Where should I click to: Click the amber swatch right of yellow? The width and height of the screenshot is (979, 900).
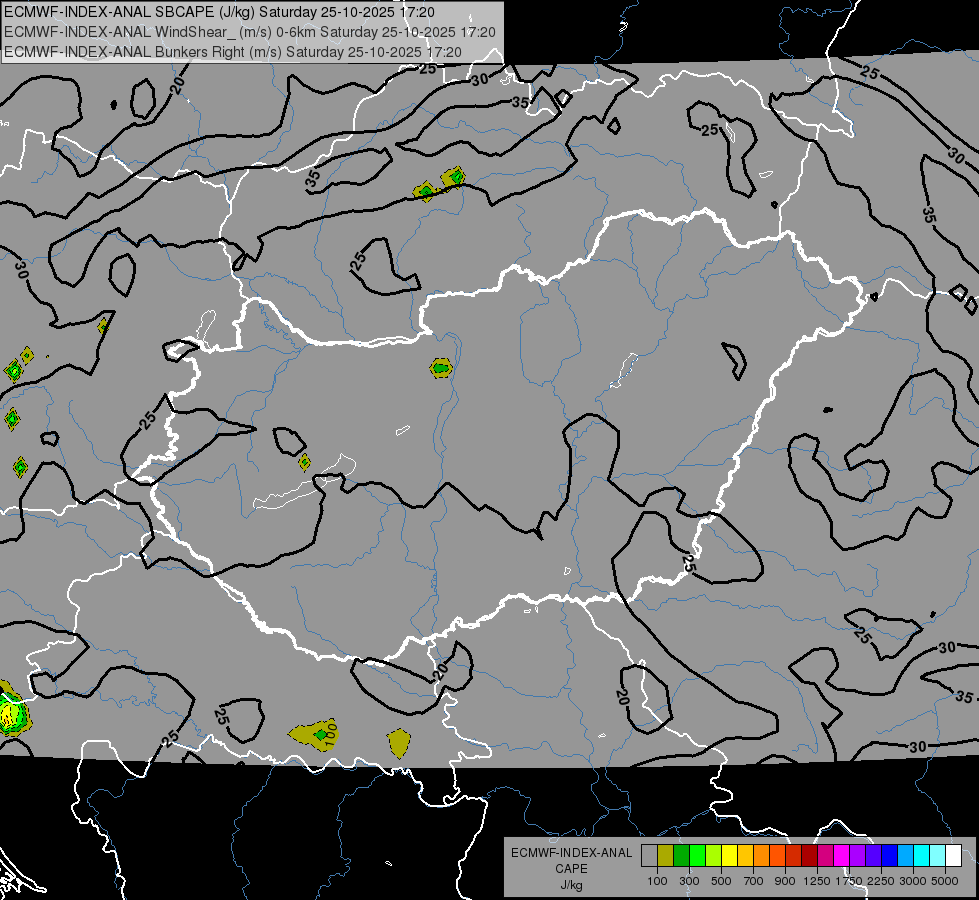[x=745, y=855]
